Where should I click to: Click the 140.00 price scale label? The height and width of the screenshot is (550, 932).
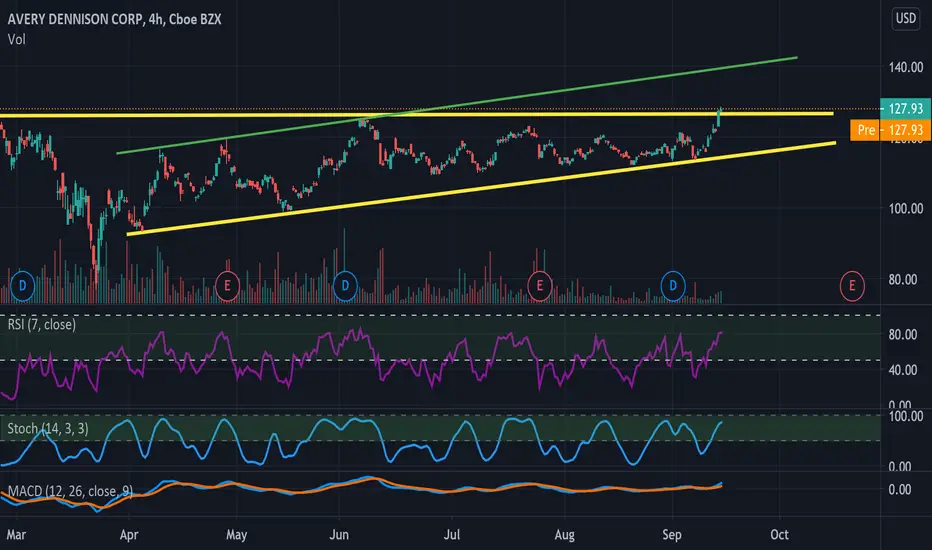tap(906, 67)
